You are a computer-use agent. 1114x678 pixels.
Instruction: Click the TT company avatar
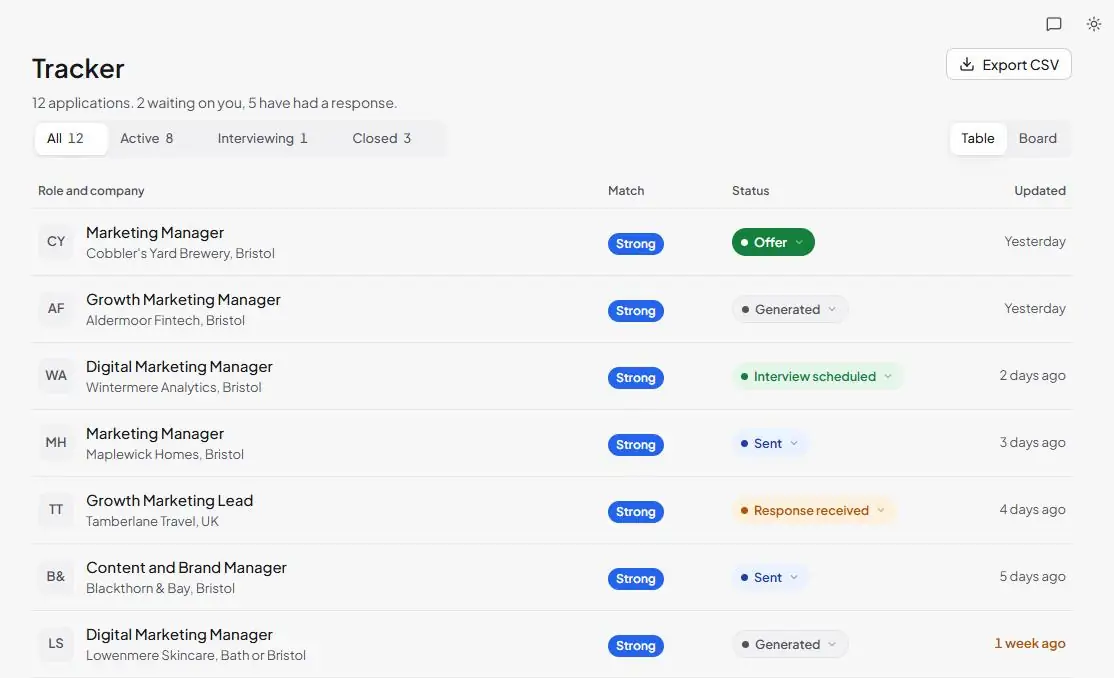pyautogui.click(x=56, y=510)
